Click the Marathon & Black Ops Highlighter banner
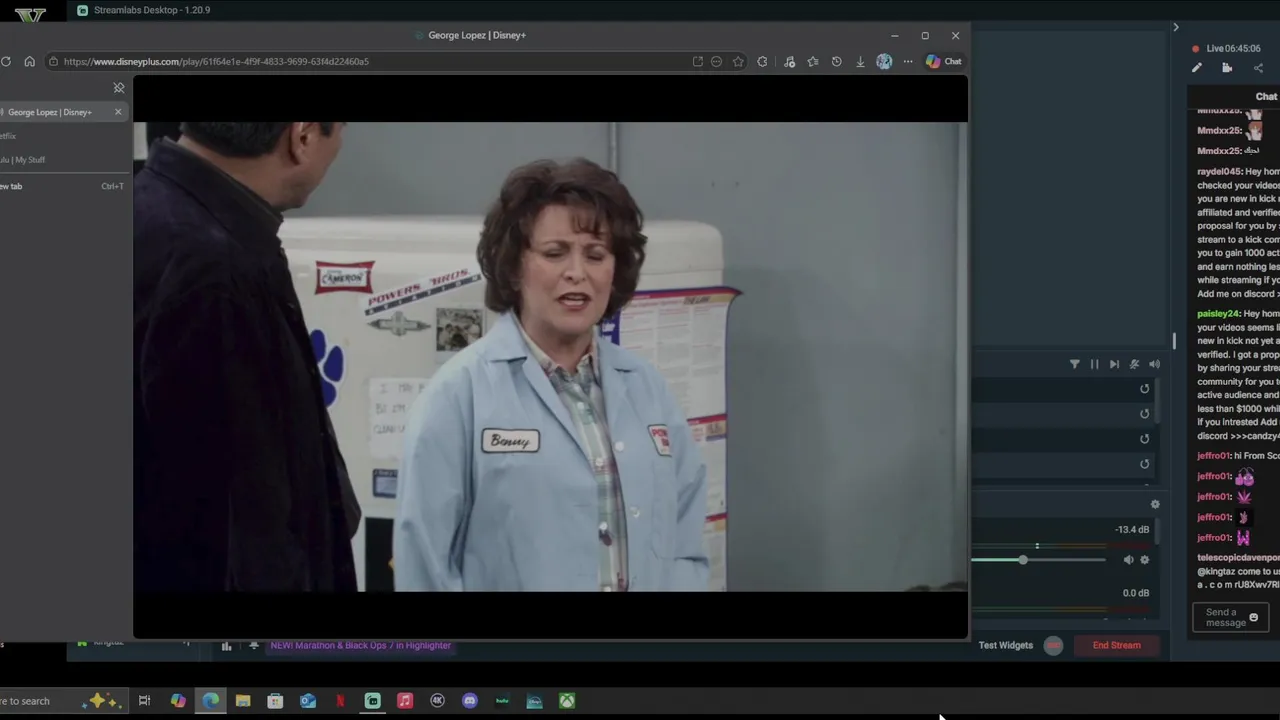1280x720 pixels. pos(361,645)
